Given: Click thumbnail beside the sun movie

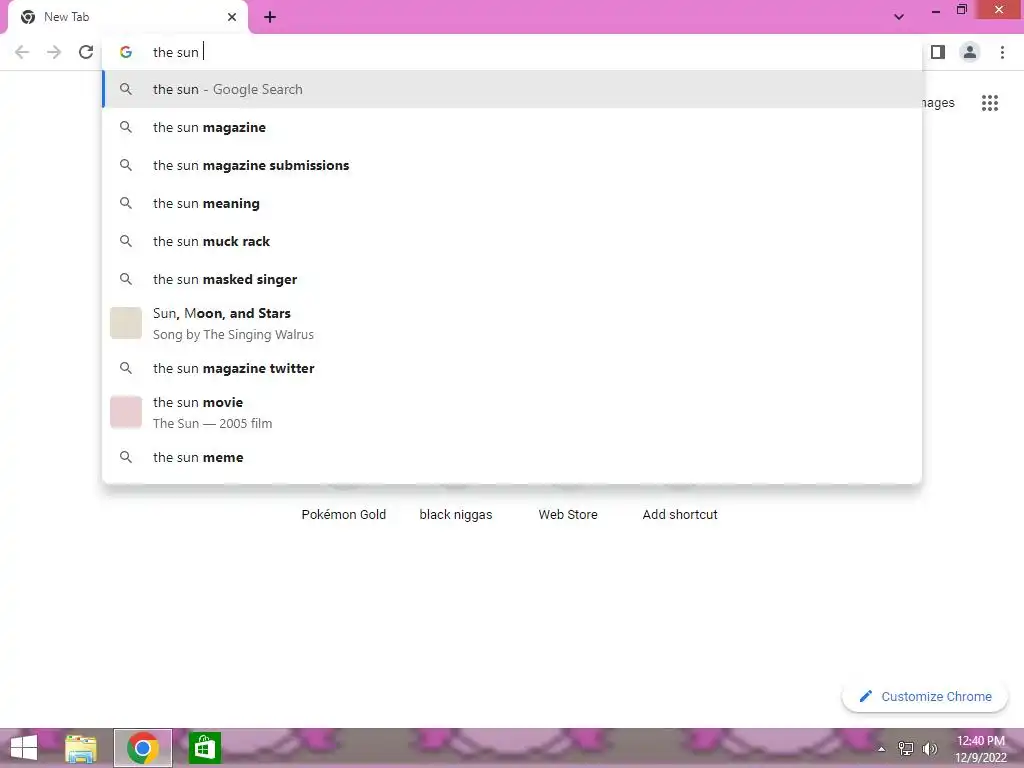Looking at the screenshot, I should (126, 412).
